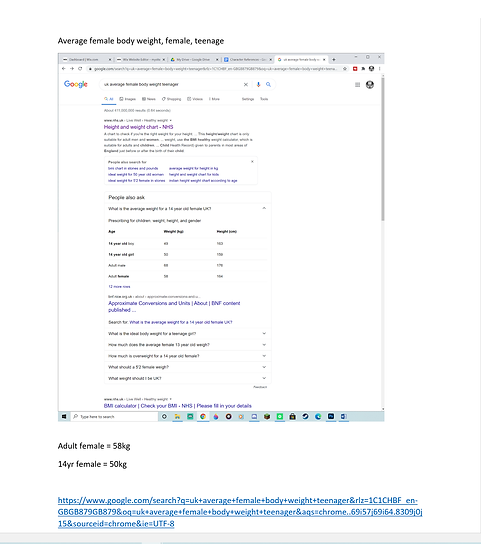Click the browser page vertical scrollbar
481x544 pixels.
383,149
